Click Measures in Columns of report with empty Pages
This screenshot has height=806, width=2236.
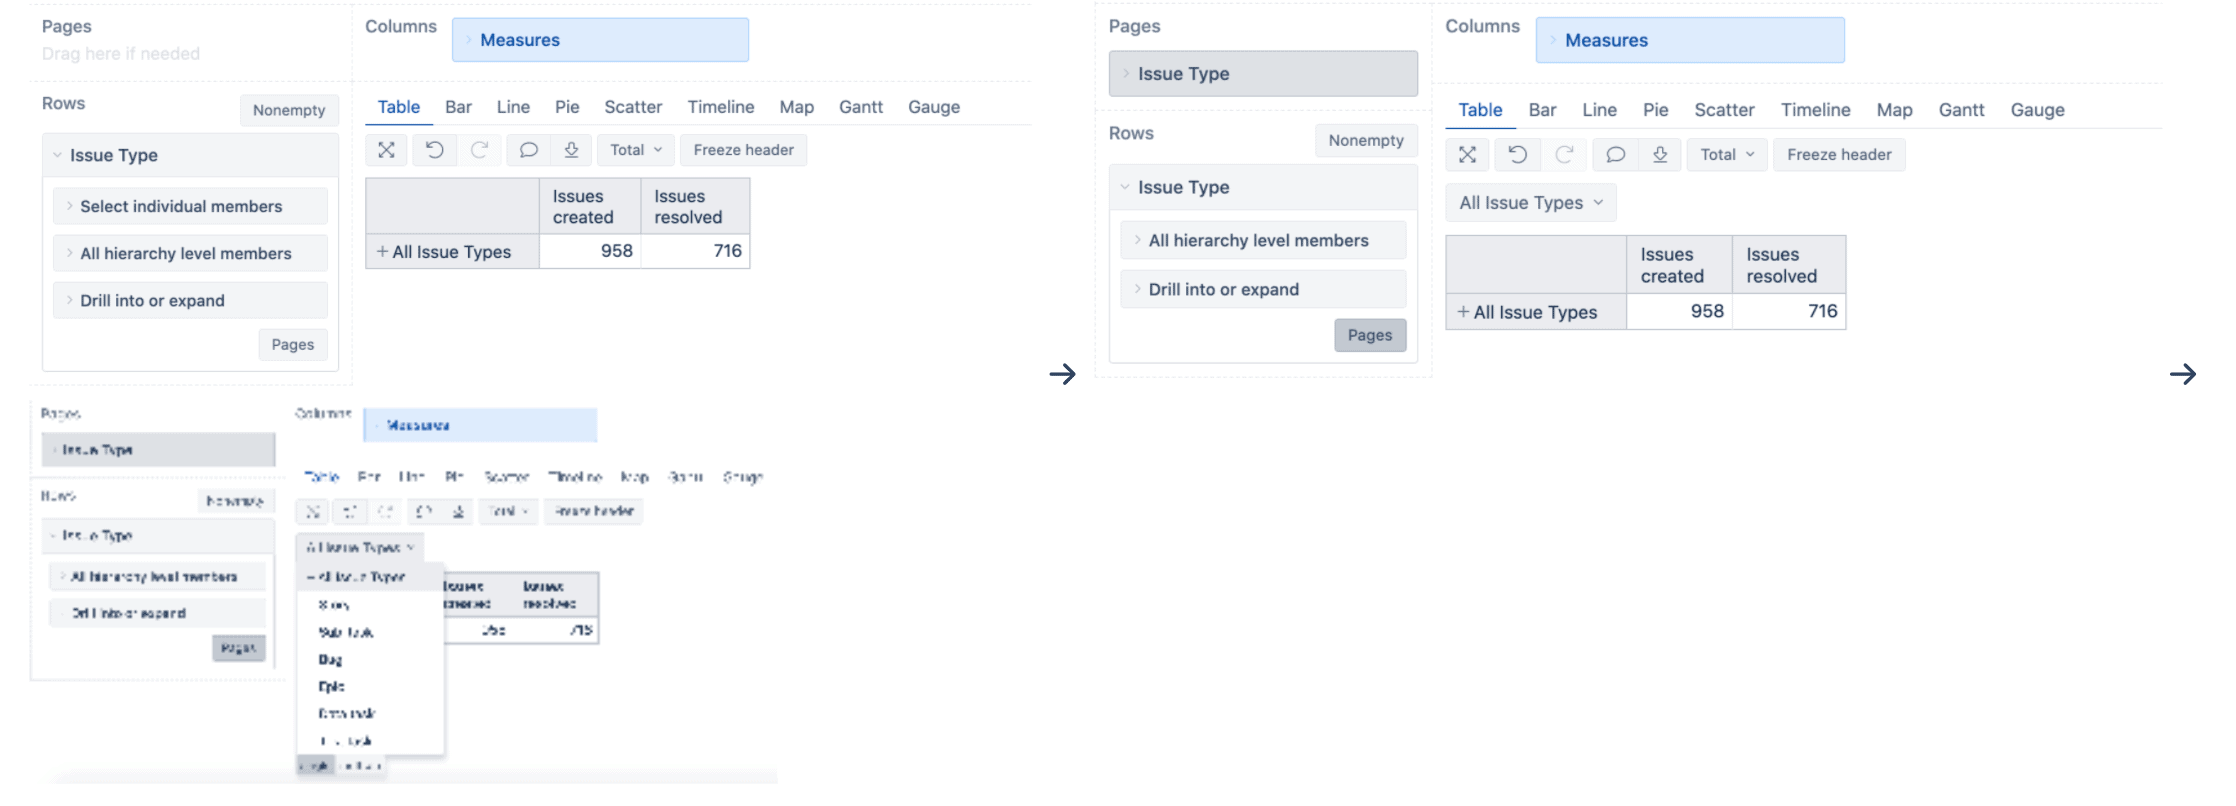600,40
